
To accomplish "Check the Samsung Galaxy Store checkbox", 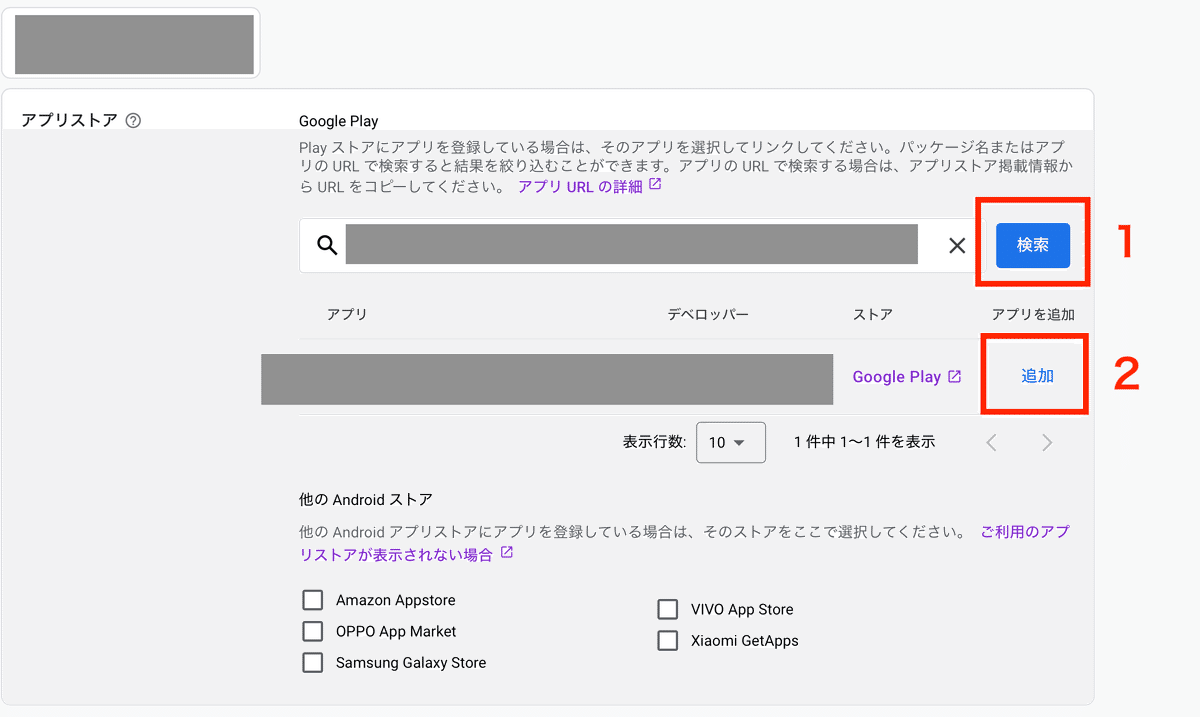I will click(313, 662).
